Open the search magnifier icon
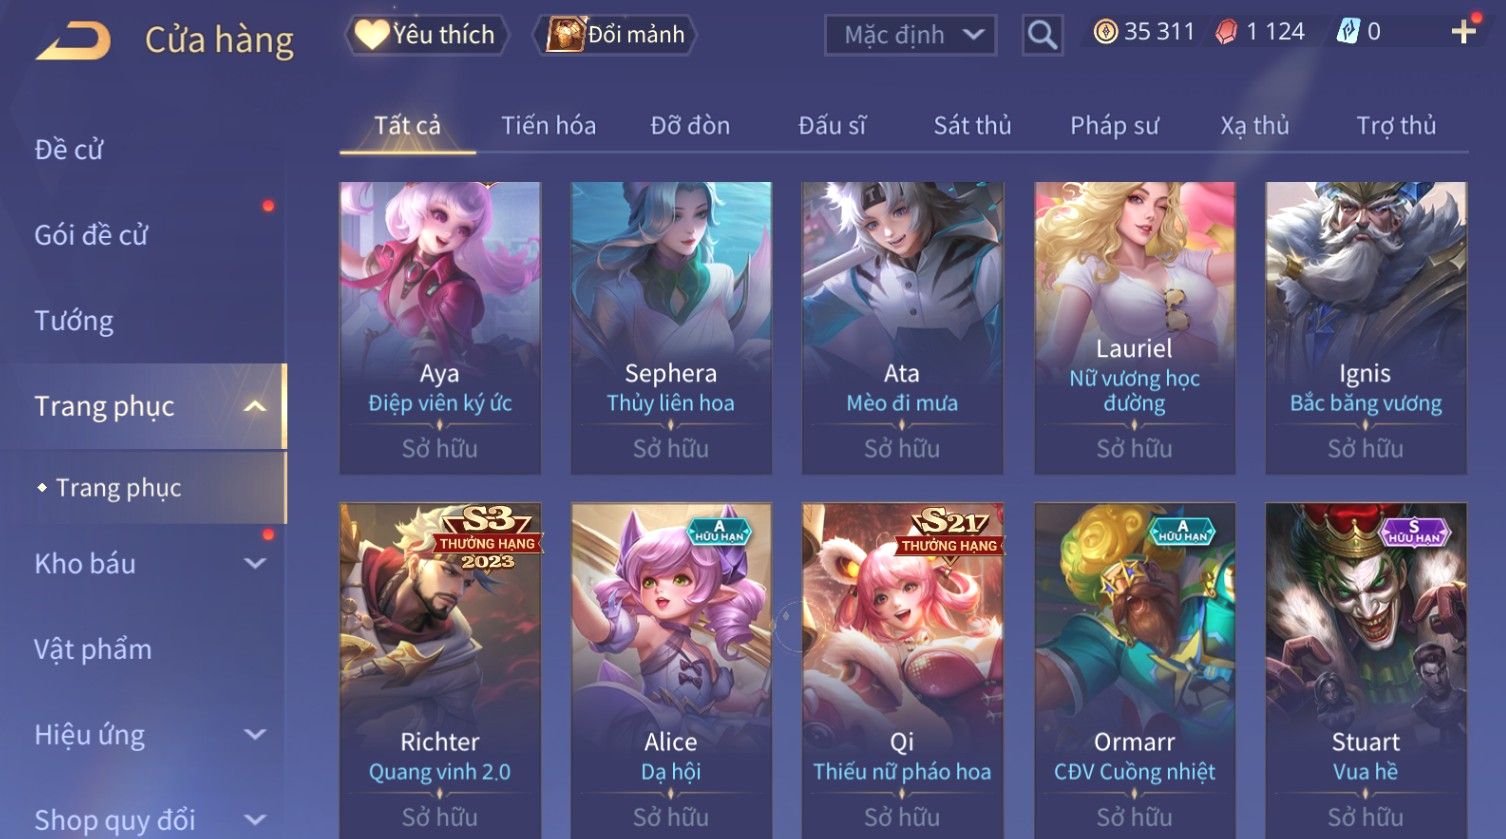 click(1042, 35)
